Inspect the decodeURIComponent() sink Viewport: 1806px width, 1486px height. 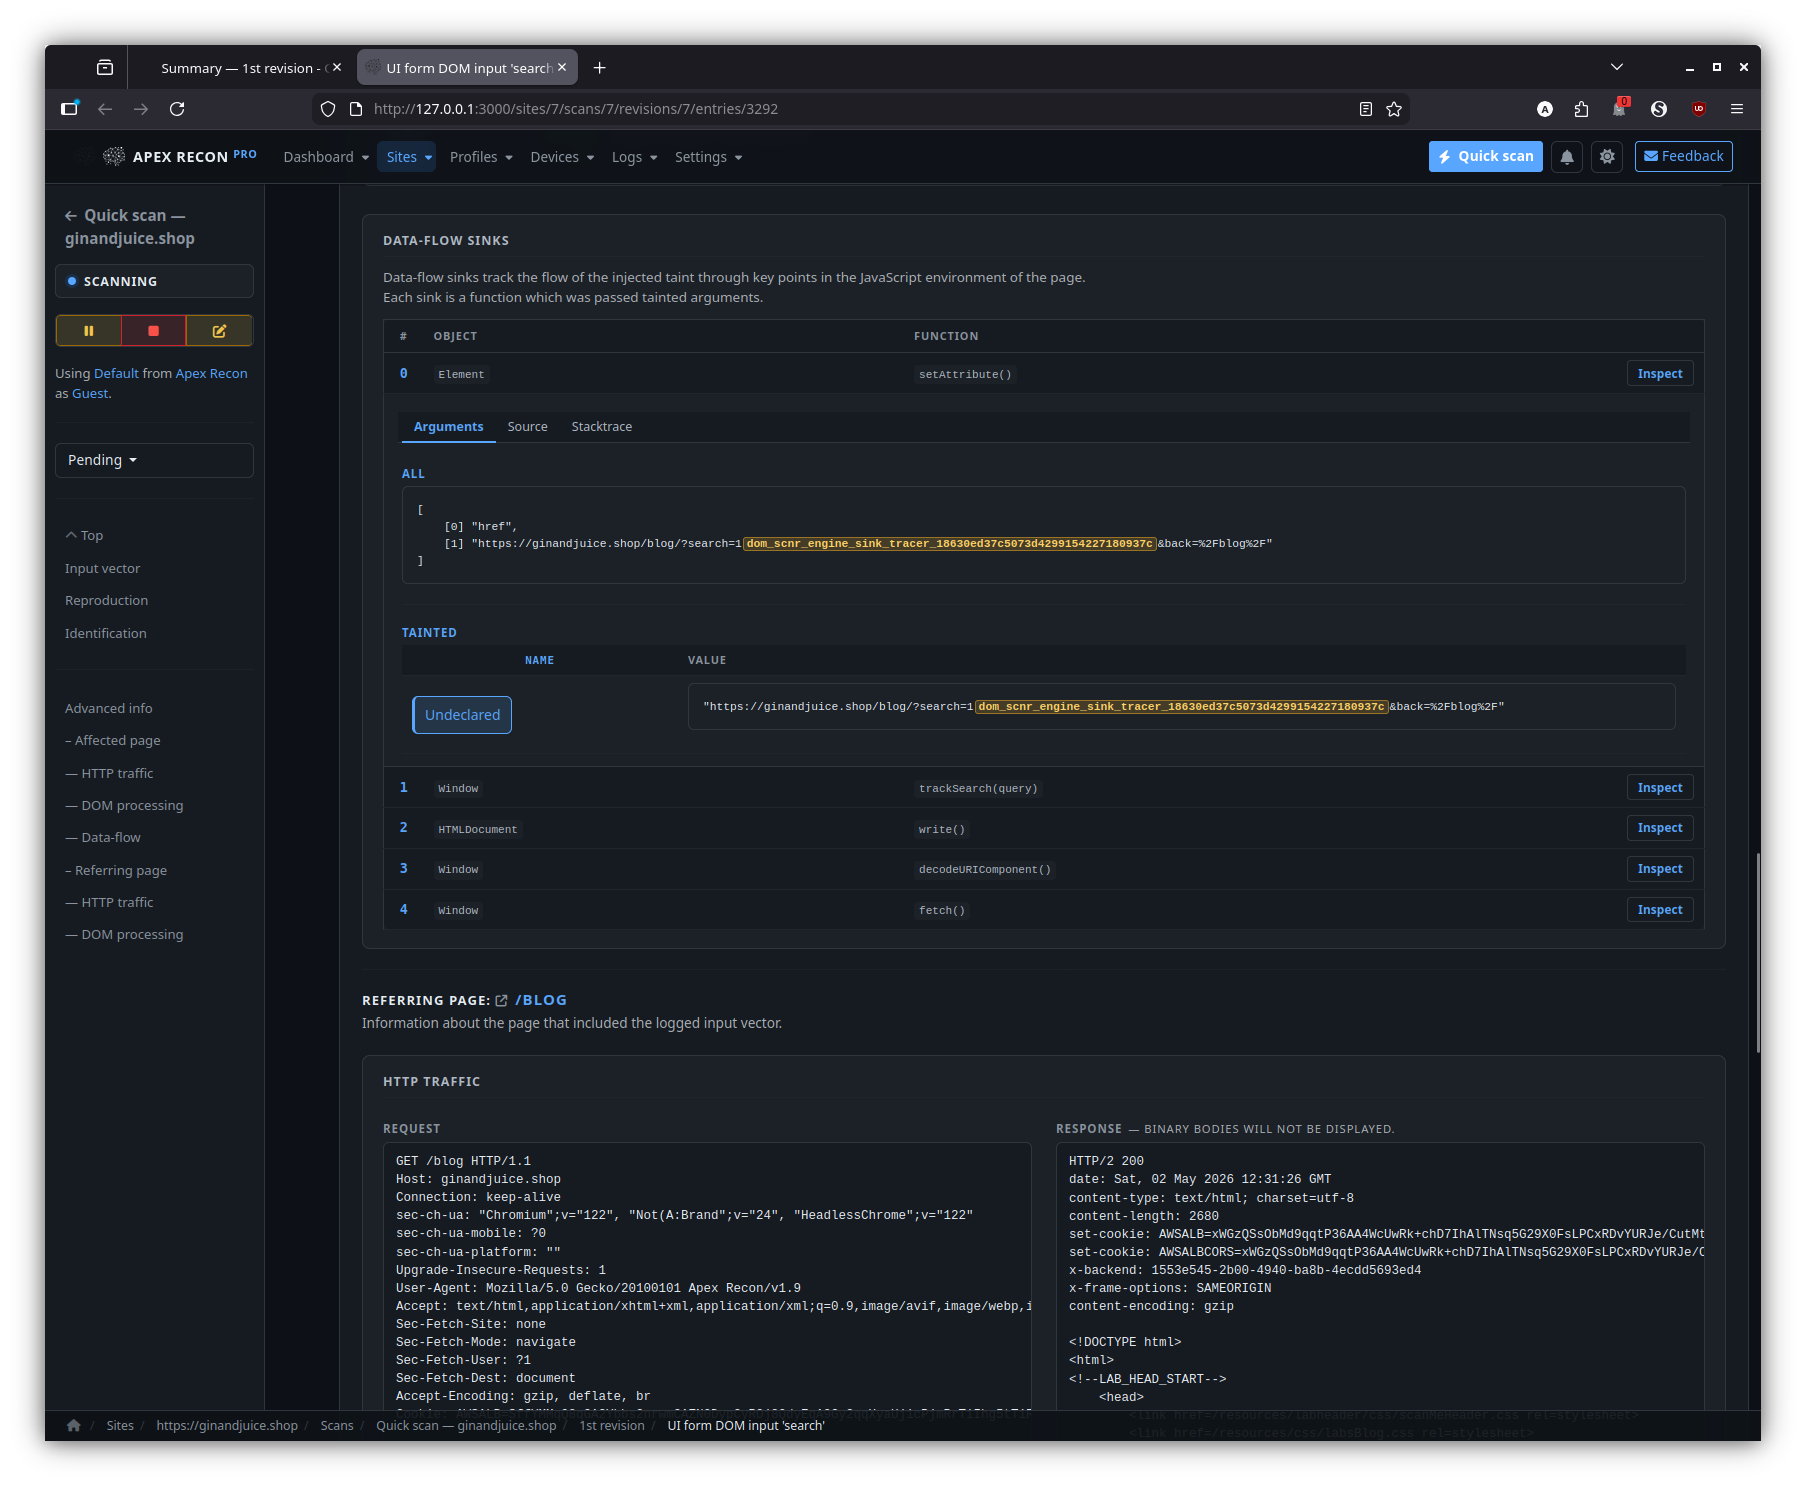click(1659, 869)
